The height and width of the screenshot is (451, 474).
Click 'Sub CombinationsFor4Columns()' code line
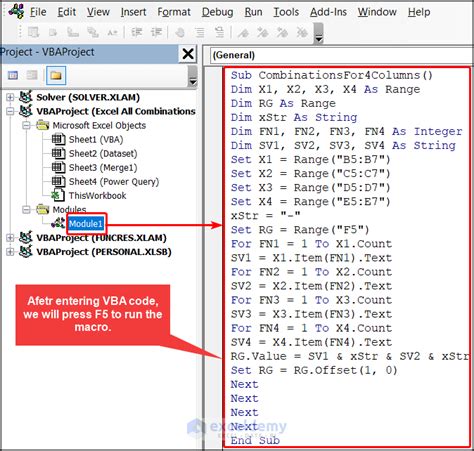click(x=332, y=75)
